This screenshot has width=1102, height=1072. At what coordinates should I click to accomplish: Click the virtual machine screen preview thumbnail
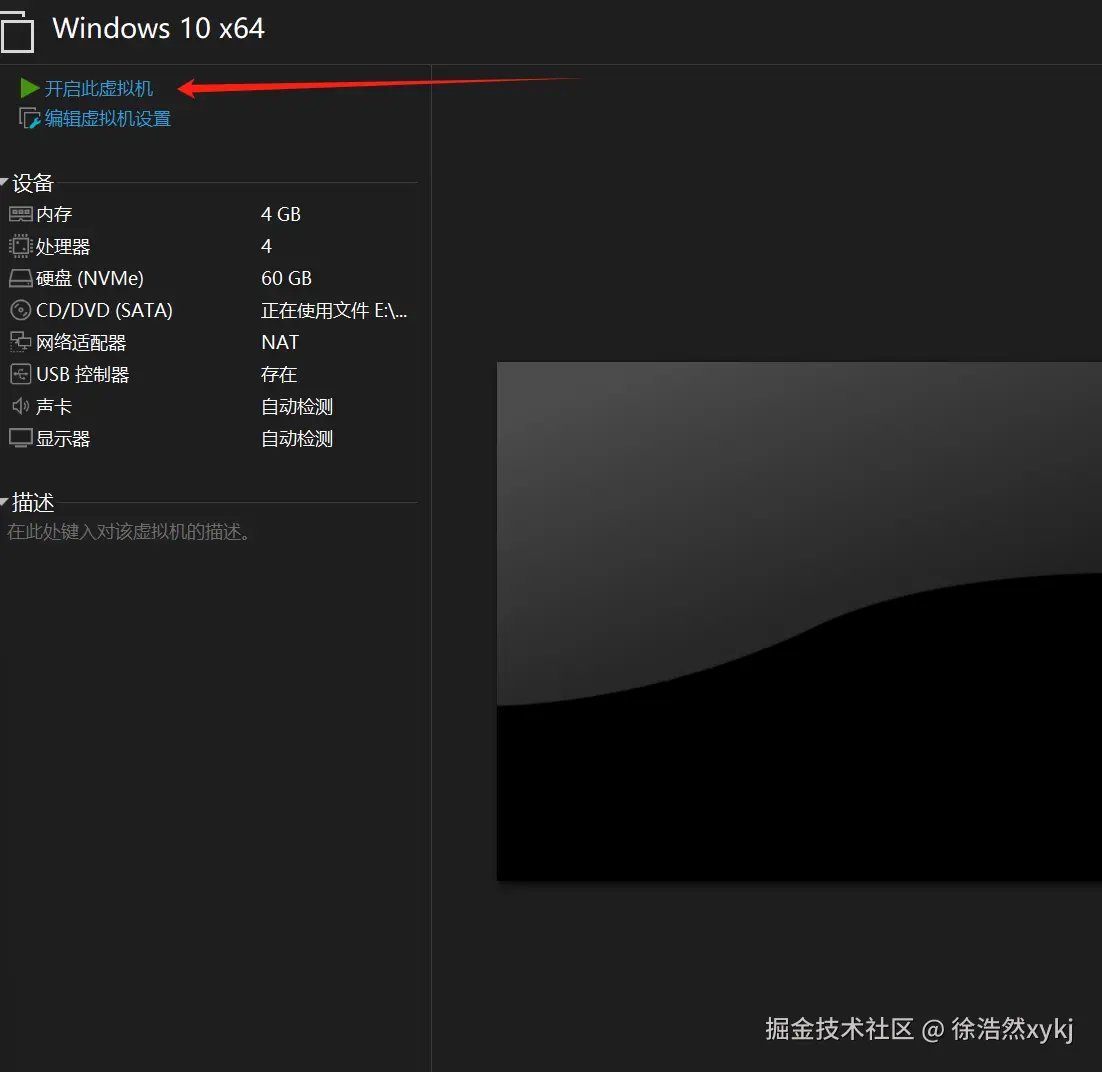click(x=799, y=621)
